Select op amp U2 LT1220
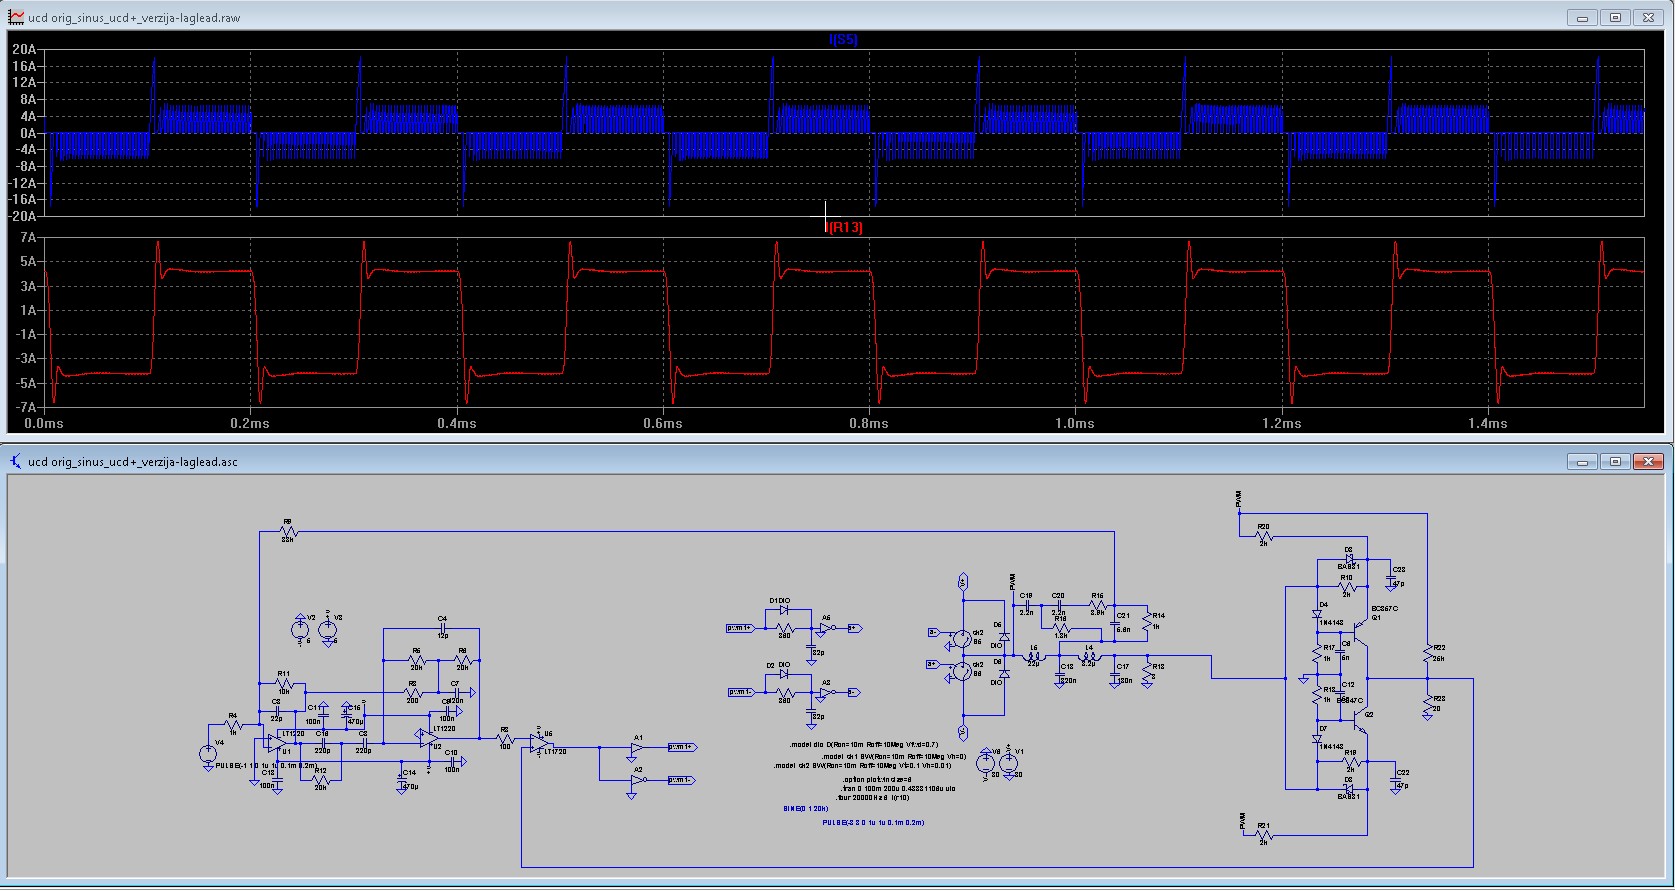Image resolution: width=1675 pixels, height=891 pixels. 427,737
